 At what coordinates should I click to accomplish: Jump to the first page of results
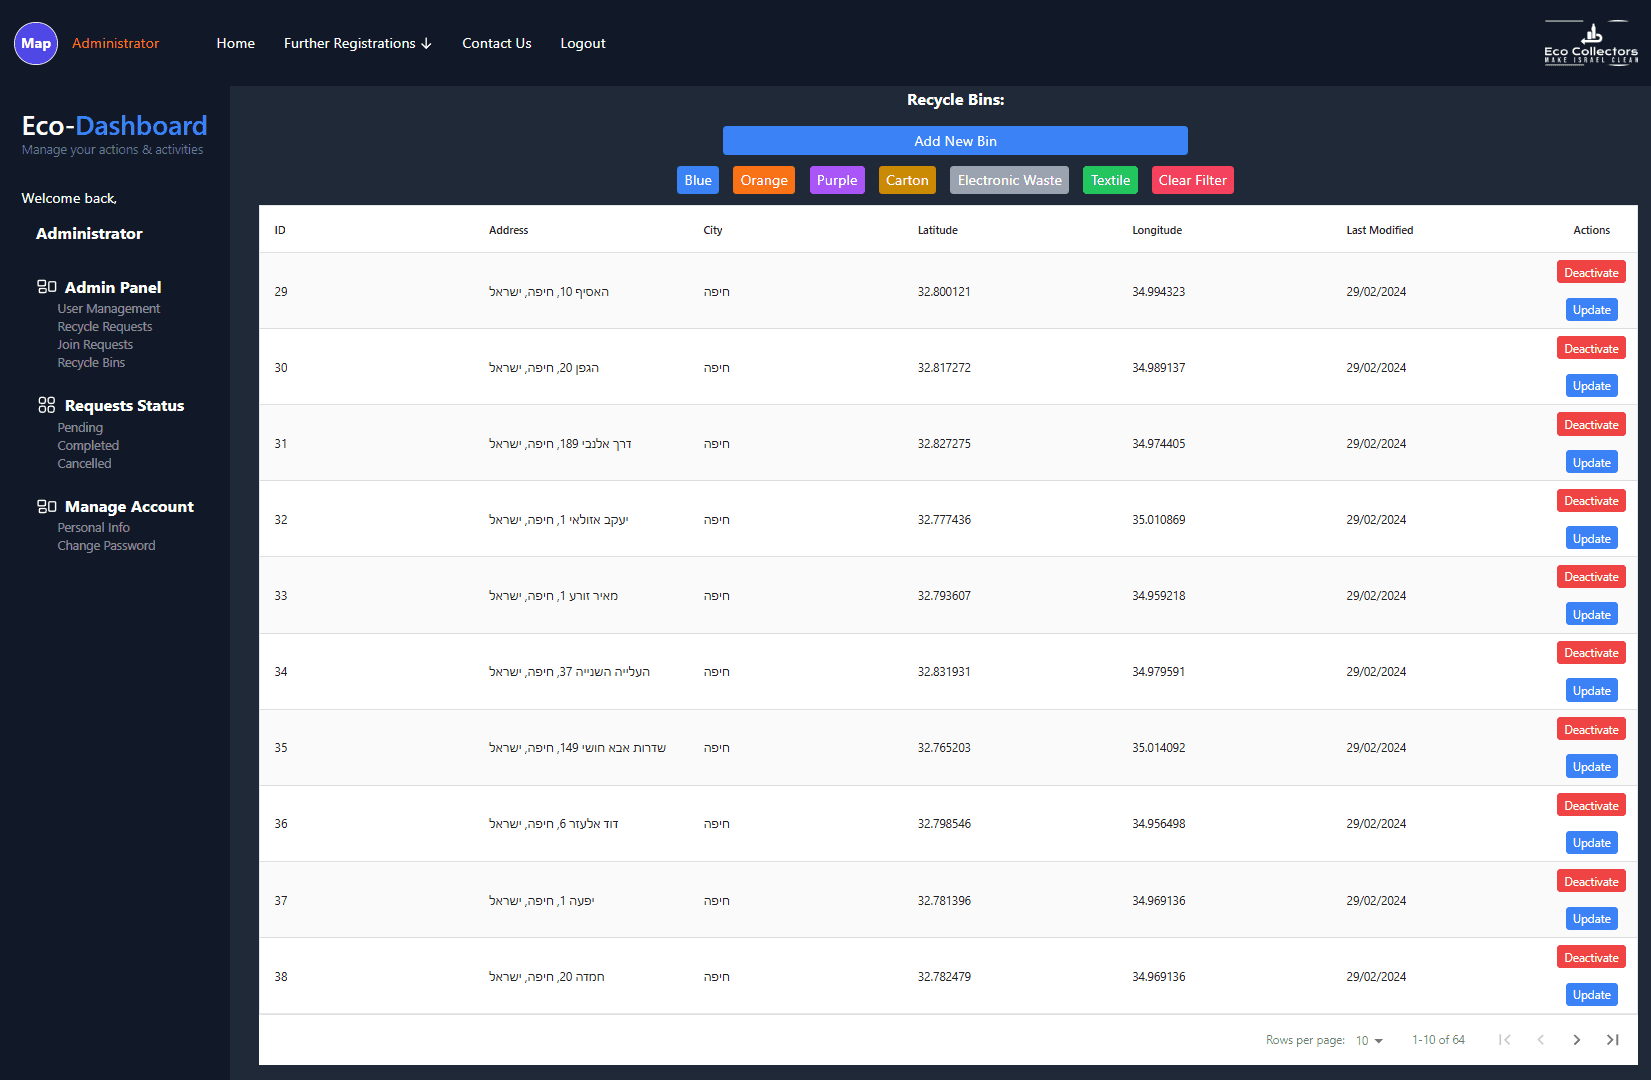(x=1504, y=1040)
